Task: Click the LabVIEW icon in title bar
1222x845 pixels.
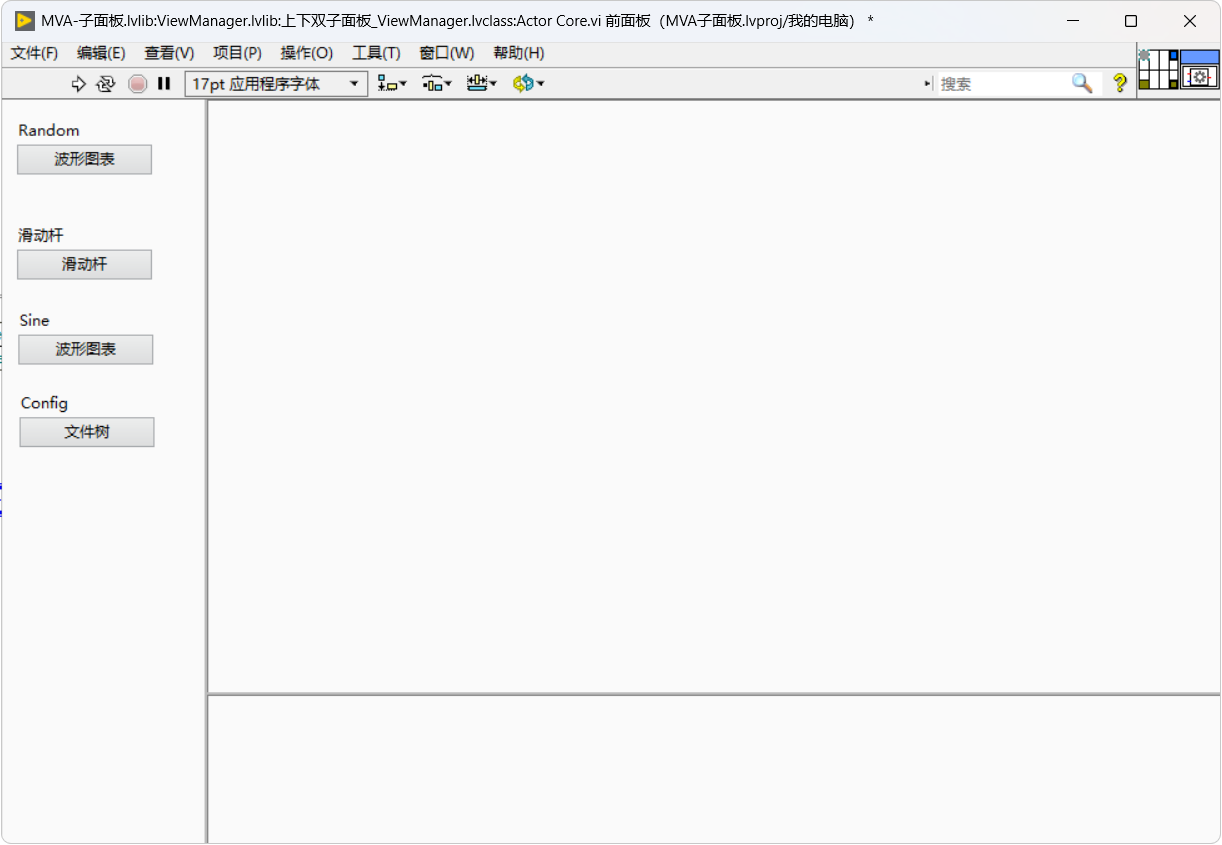Action: click(x=24, y=21)
